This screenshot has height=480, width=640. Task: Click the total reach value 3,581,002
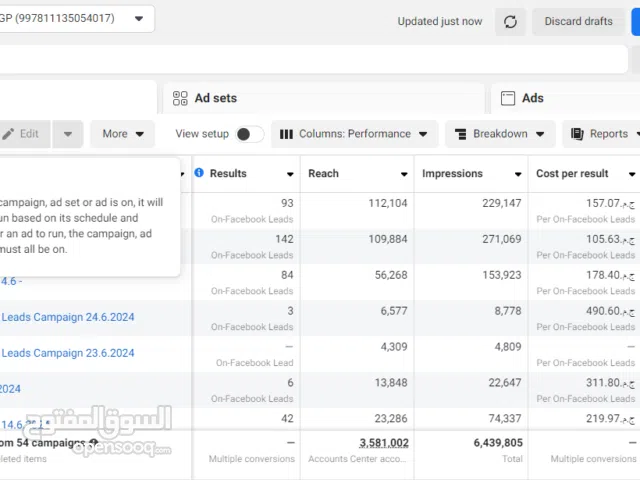click(x=383, y=443)
